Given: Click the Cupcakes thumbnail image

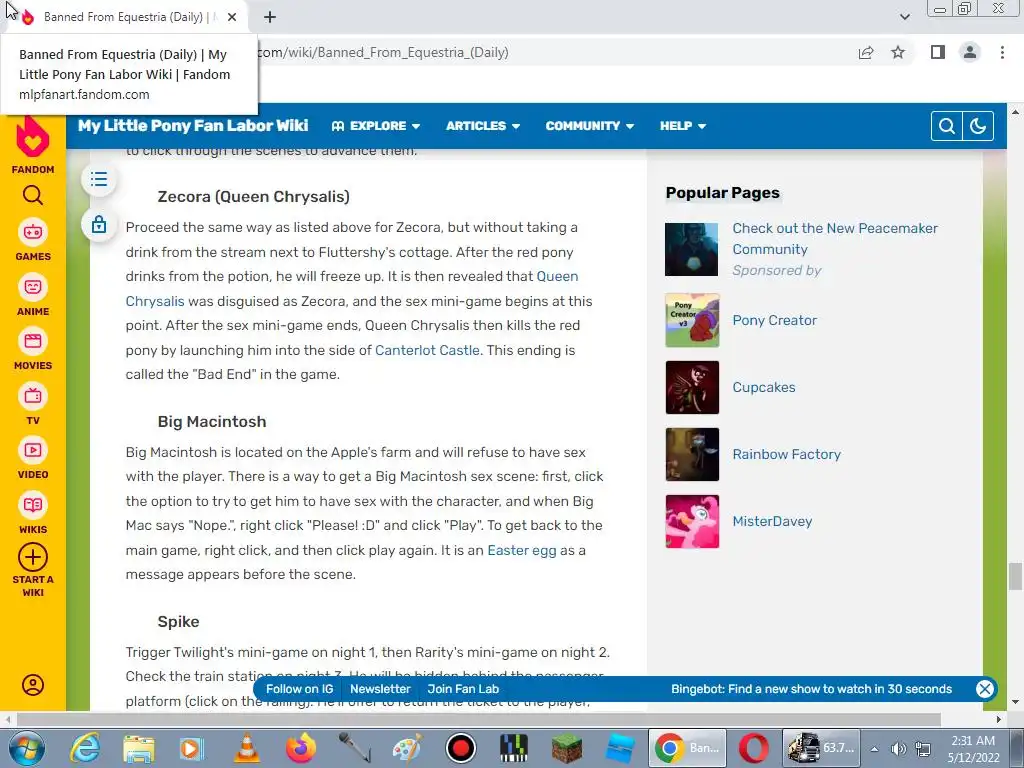Looking at the screenshot, I should coord(692,387).
